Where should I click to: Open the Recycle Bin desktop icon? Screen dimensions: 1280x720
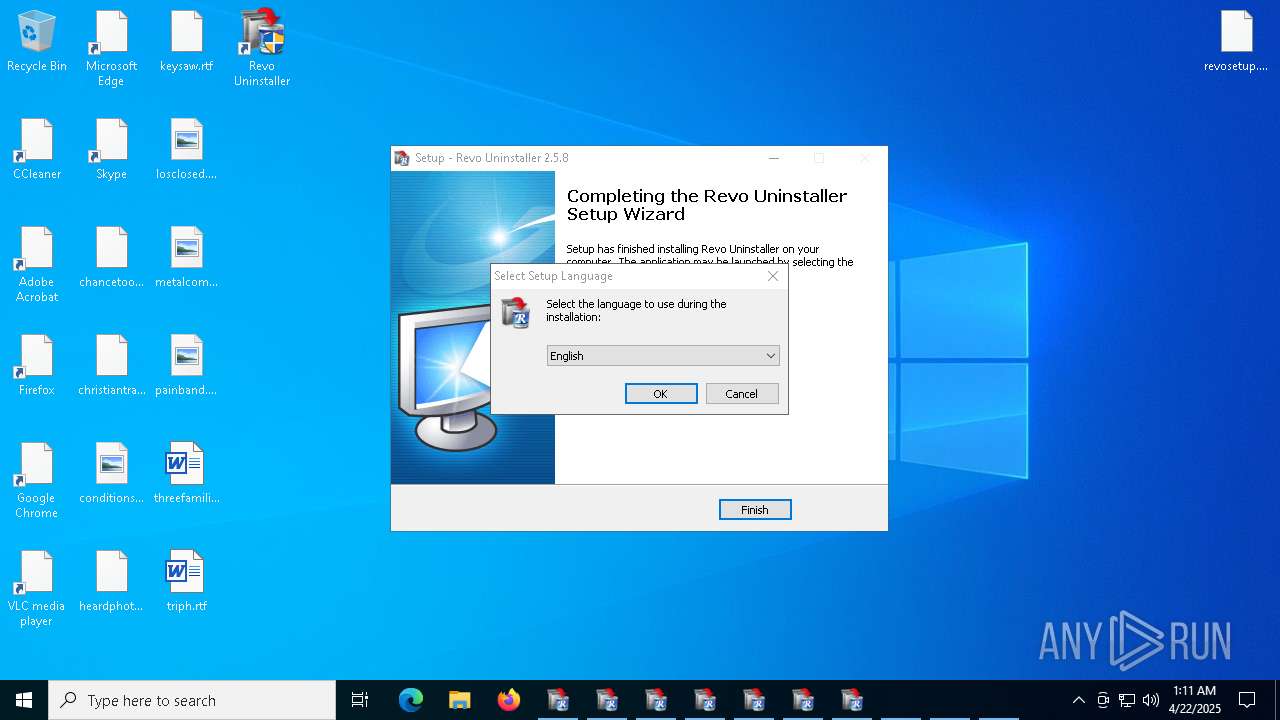(x=37, y=42)
